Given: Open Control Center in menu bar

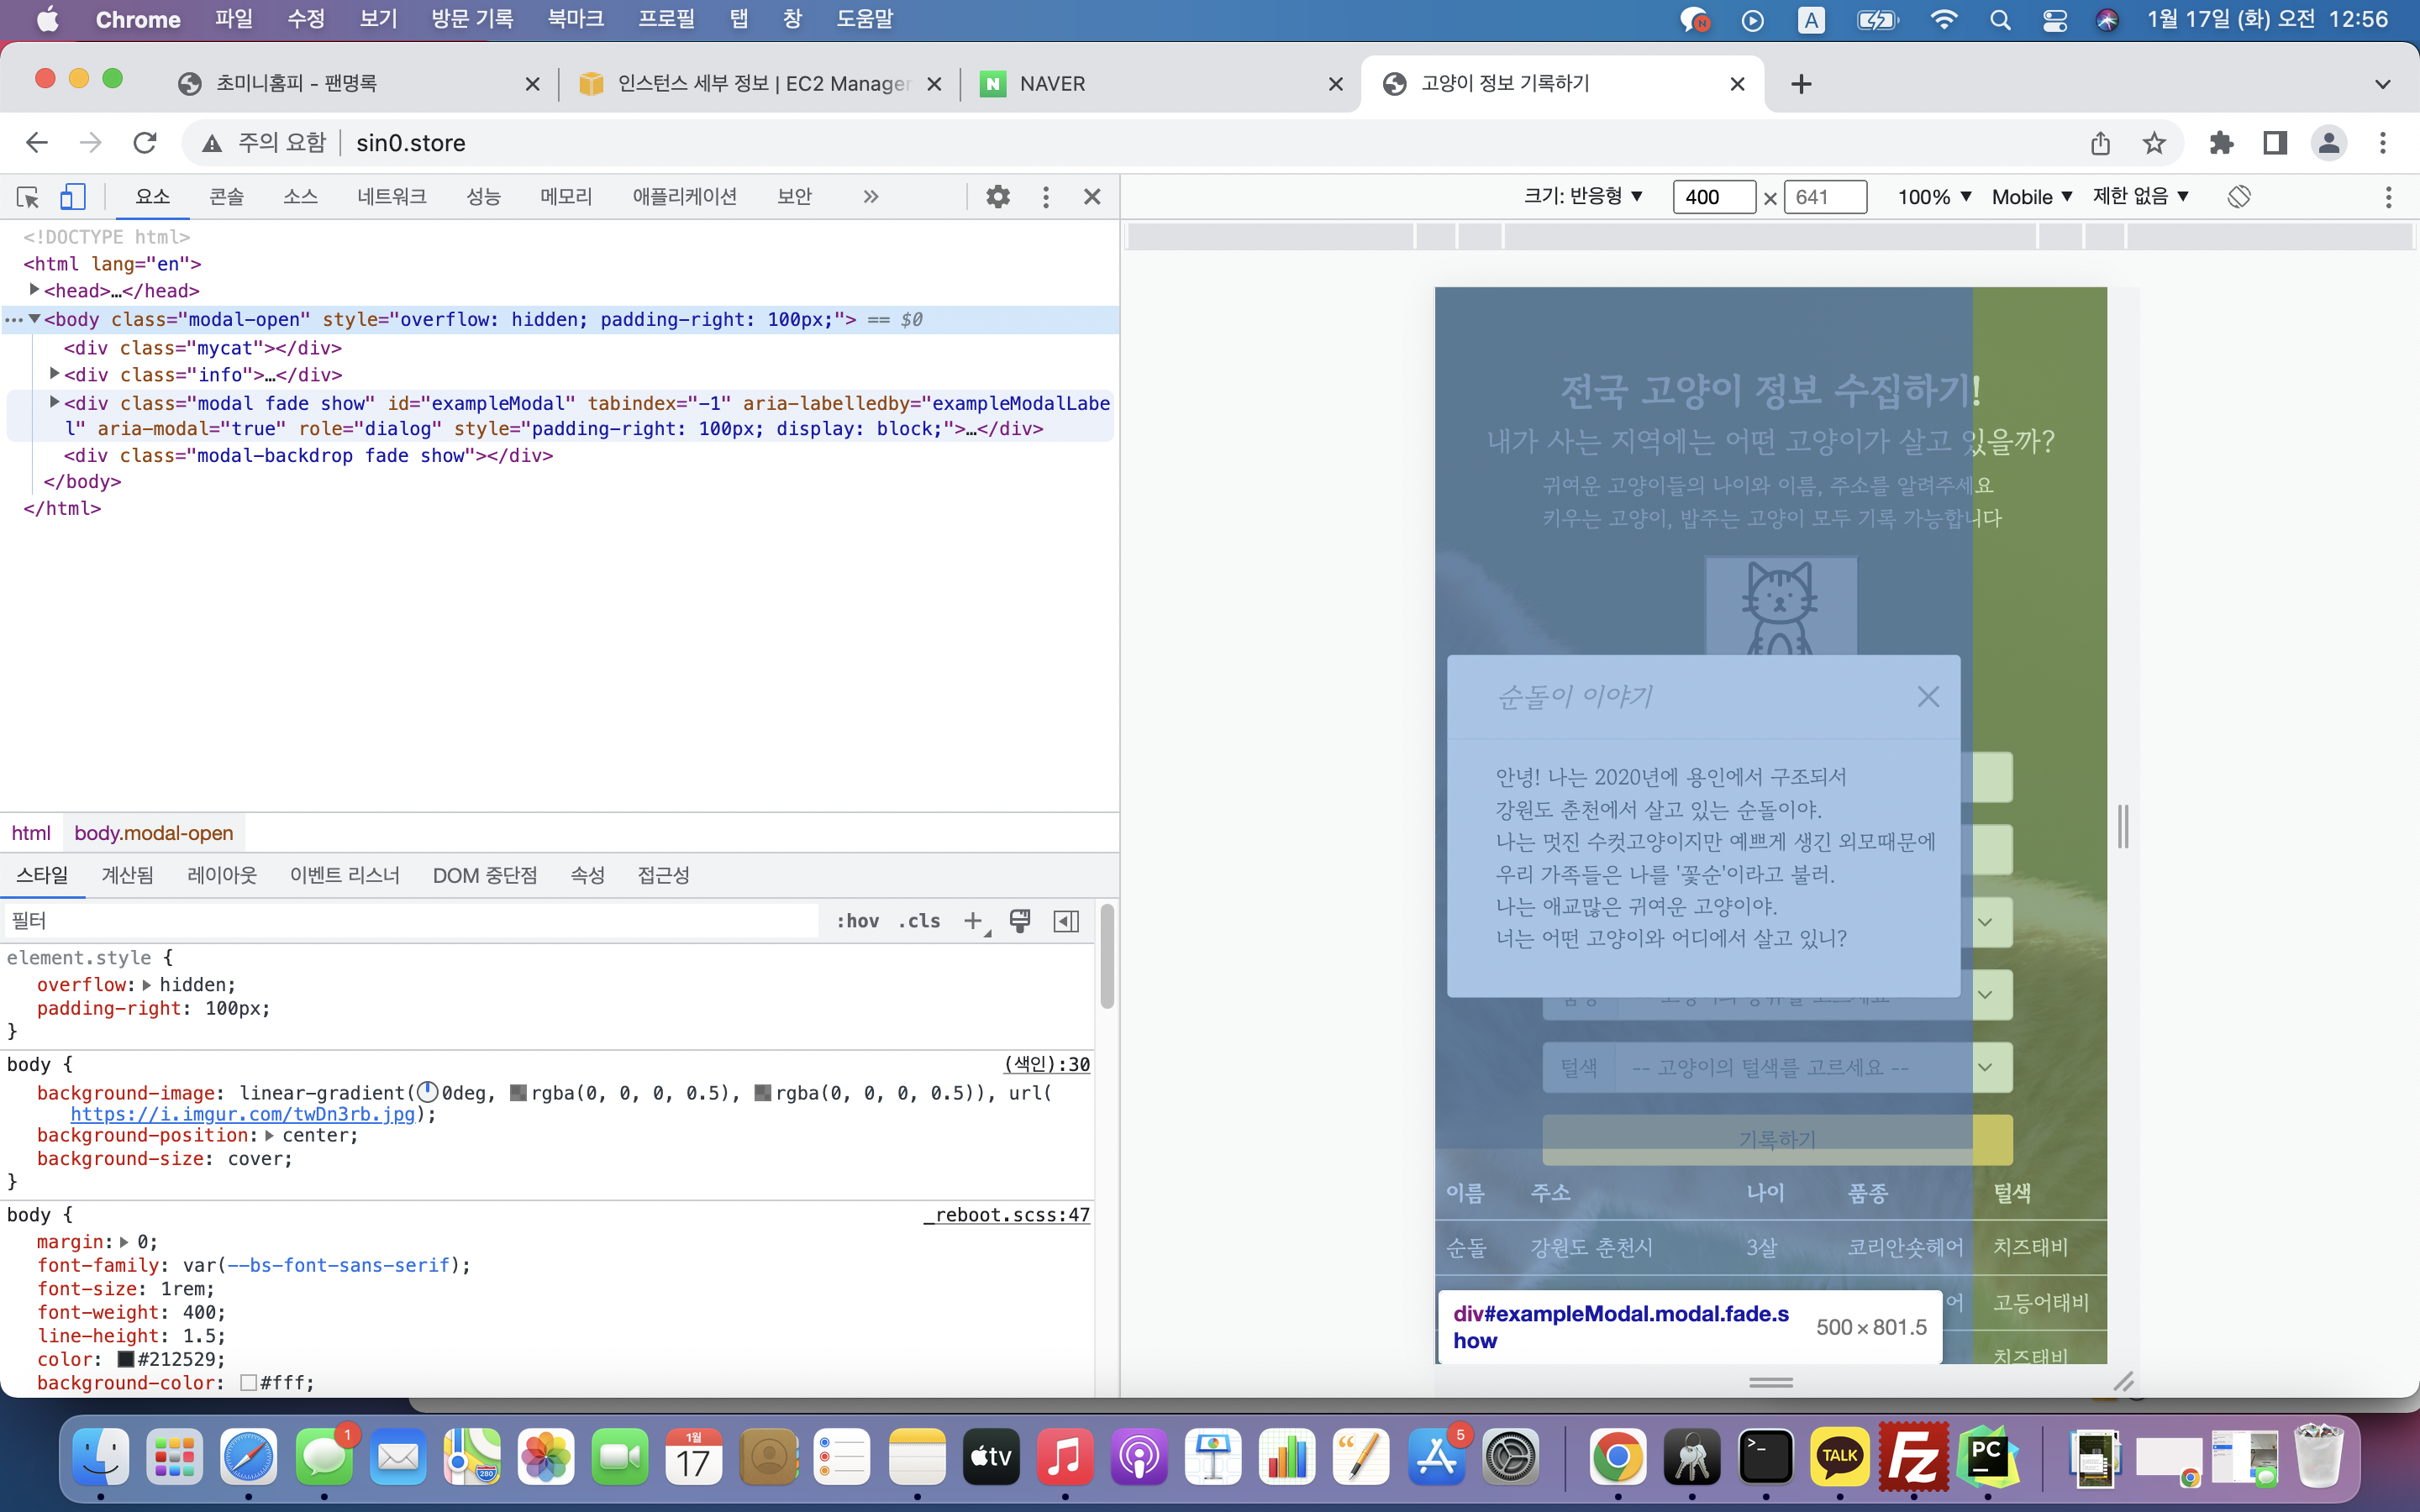Looking at the screenshot, I should [2054, 20].
